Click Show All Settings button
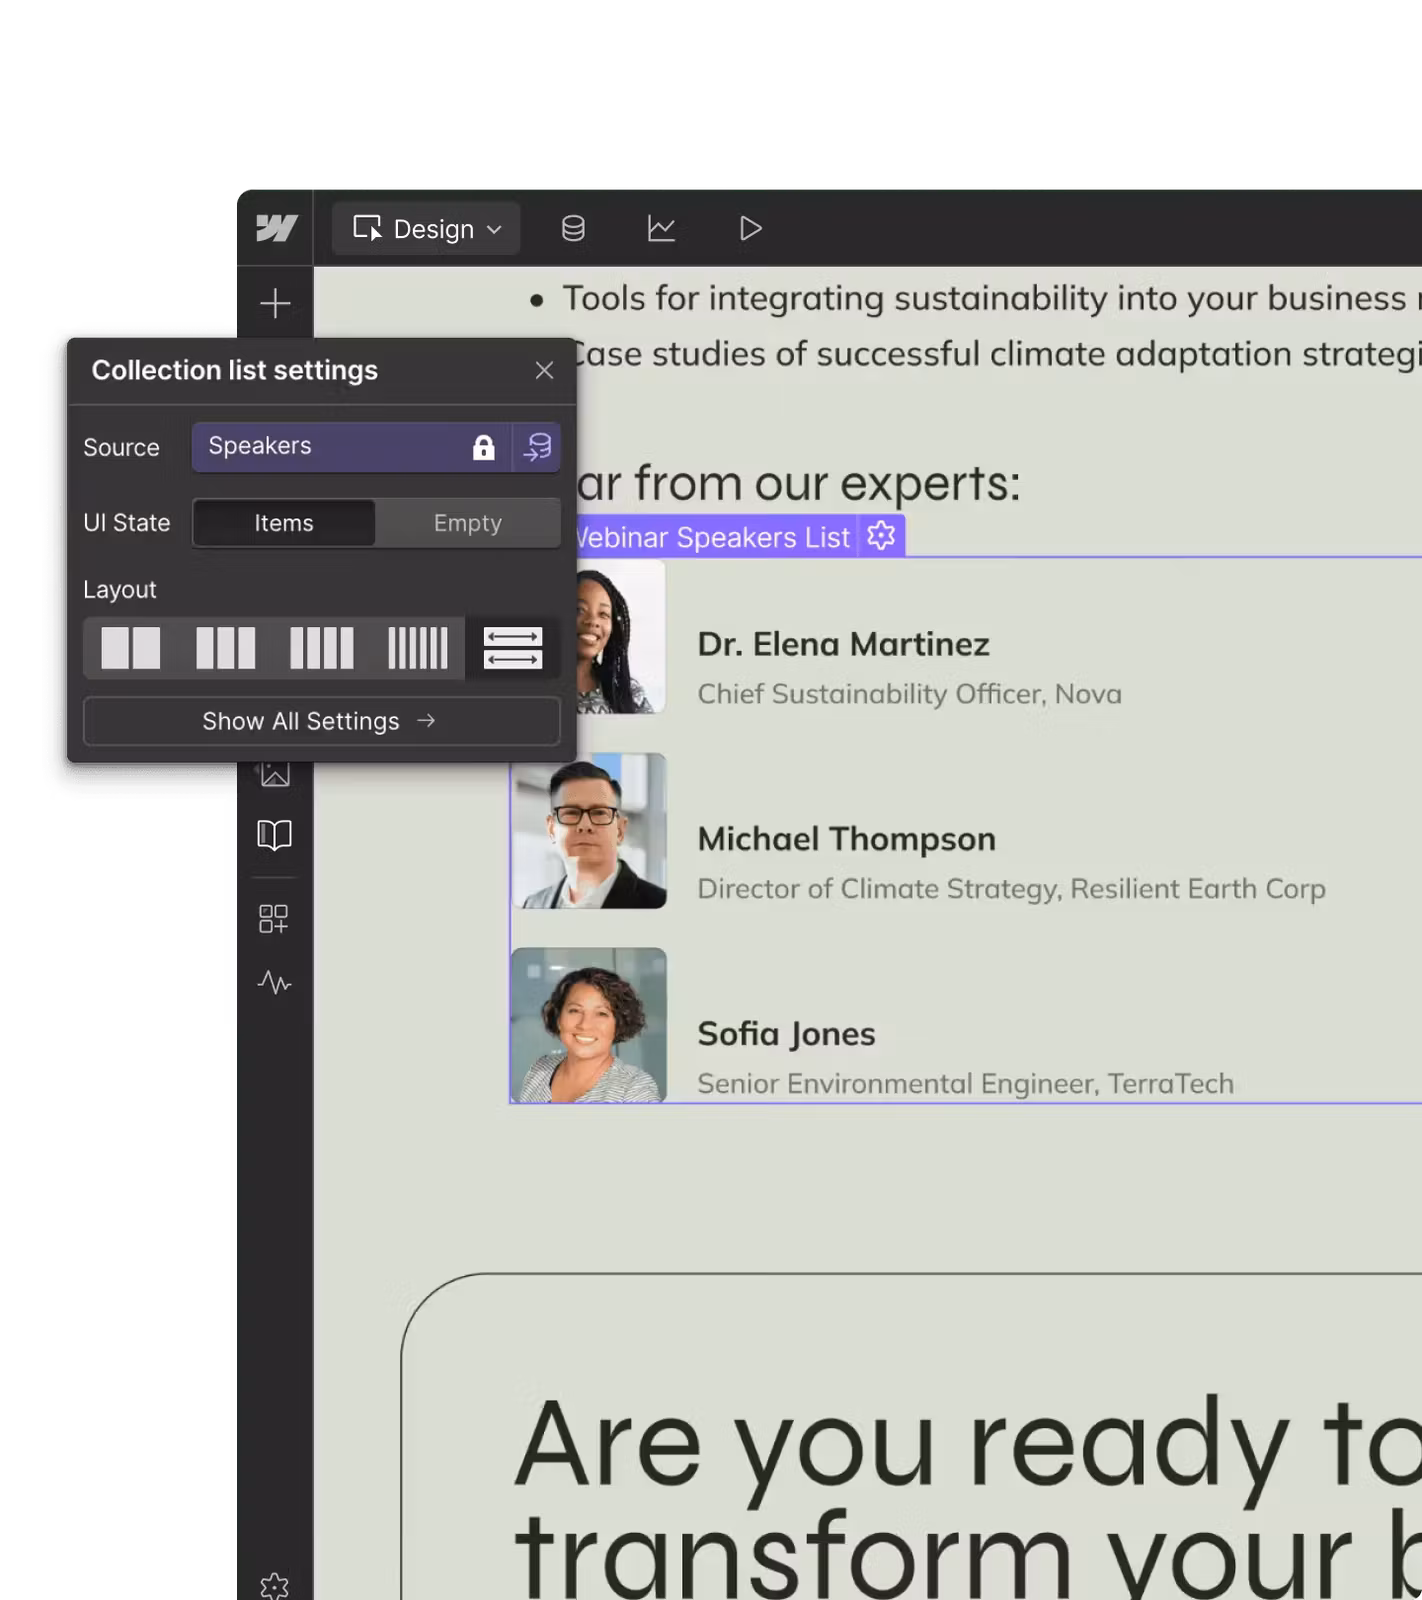The width and height of the screenshot is (1422, 1600). tap(321, 721)
